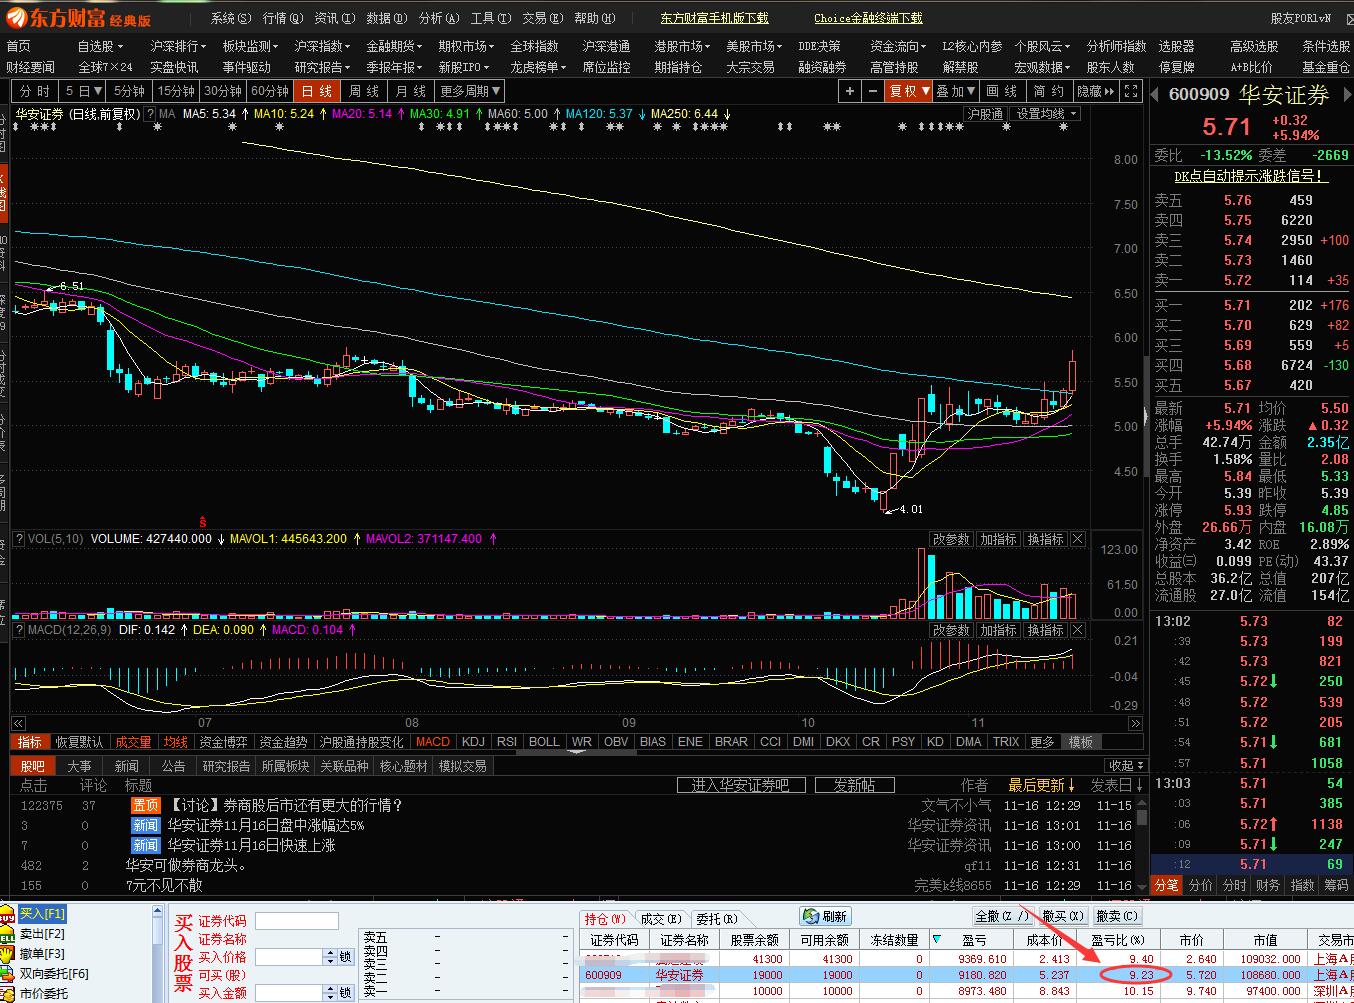1354x1003 pixels.
Task: Switch the chart to 分时 intraday view
Action: pyautogui.click(x=35, y=91)
